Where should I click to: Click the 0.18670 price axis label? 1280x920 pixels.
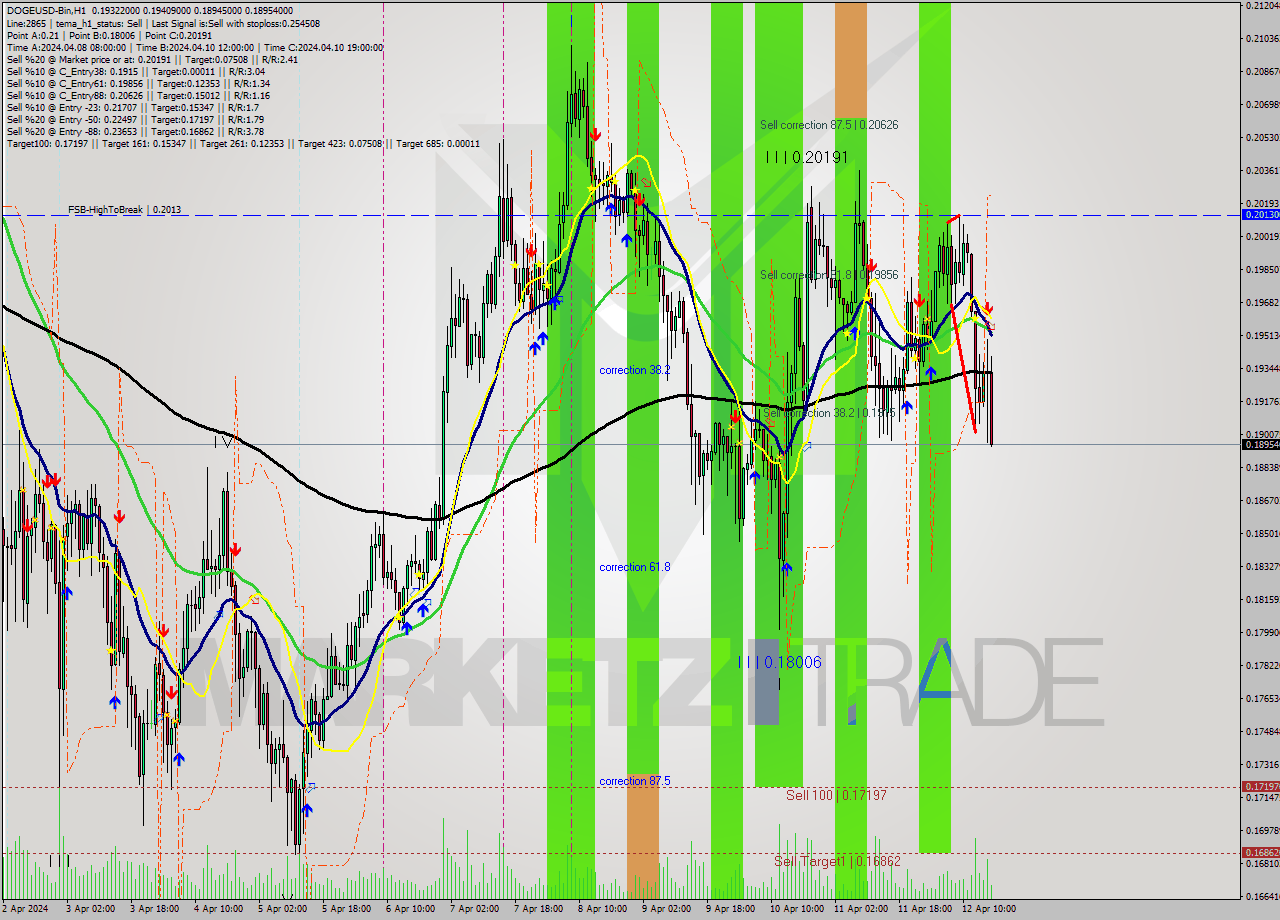click(x=1262, y=500)
